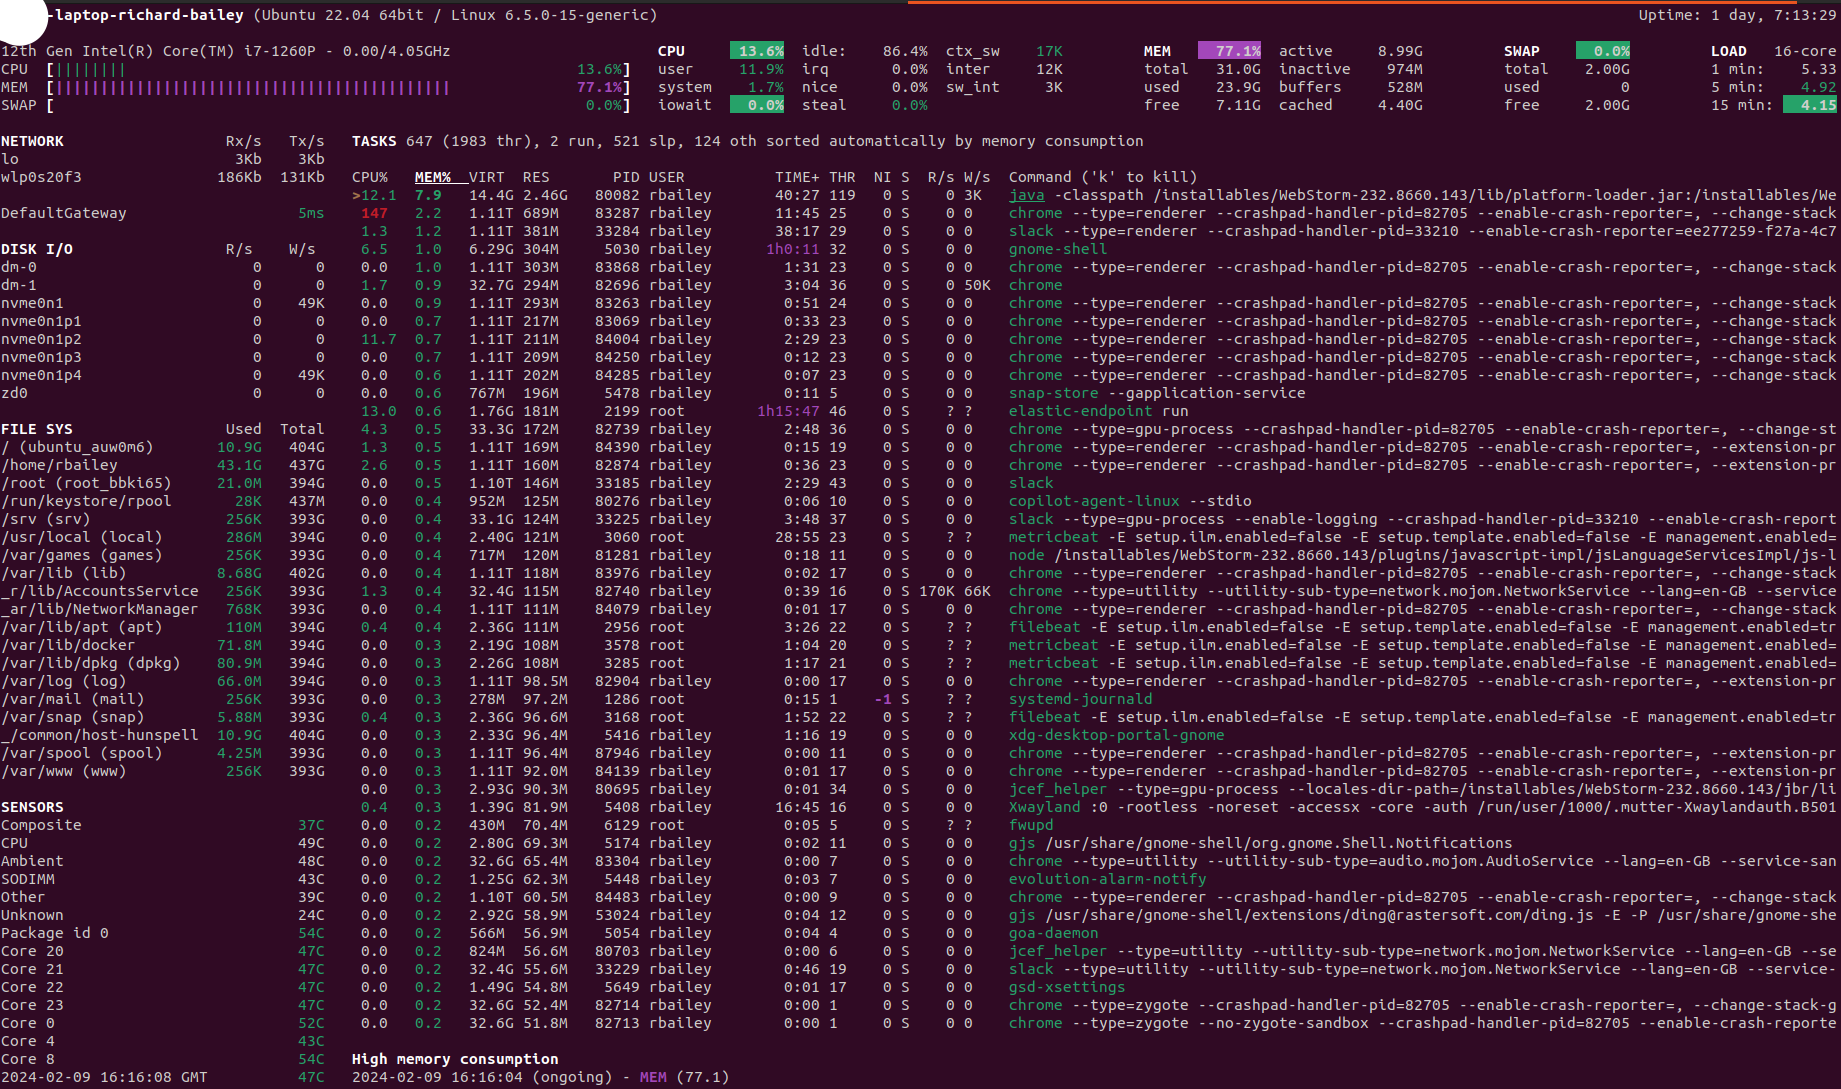Click the 15 min load value 4.15
The width and height of the screenshot is (1841, 1089).
1810,105
